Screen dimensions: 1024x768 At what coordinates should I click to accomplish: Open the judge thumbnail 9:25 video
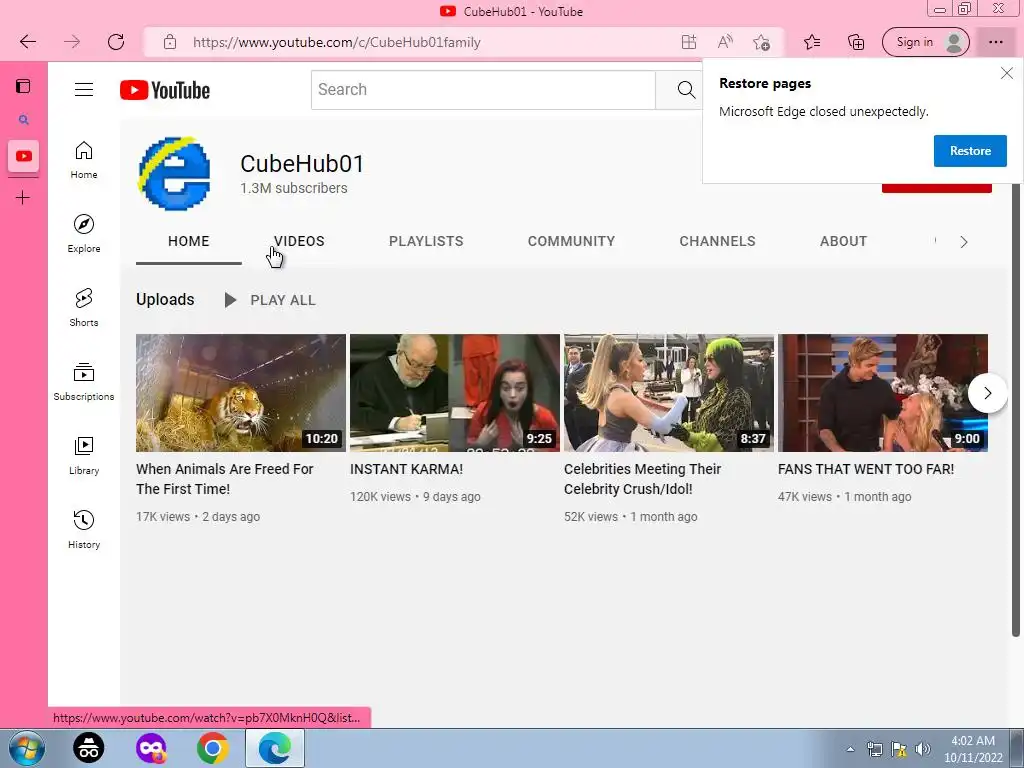[455, 392]
